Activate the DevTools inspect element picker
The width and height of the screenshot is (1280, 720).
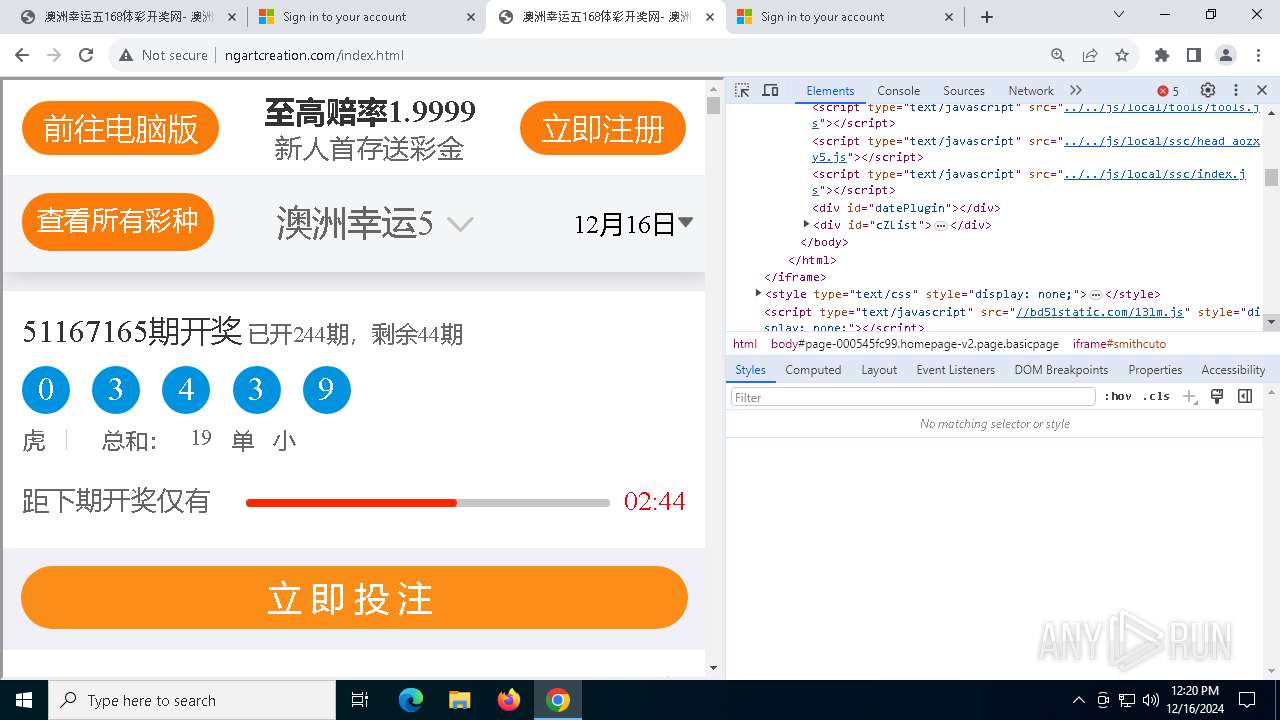click(x=742, y=90)
